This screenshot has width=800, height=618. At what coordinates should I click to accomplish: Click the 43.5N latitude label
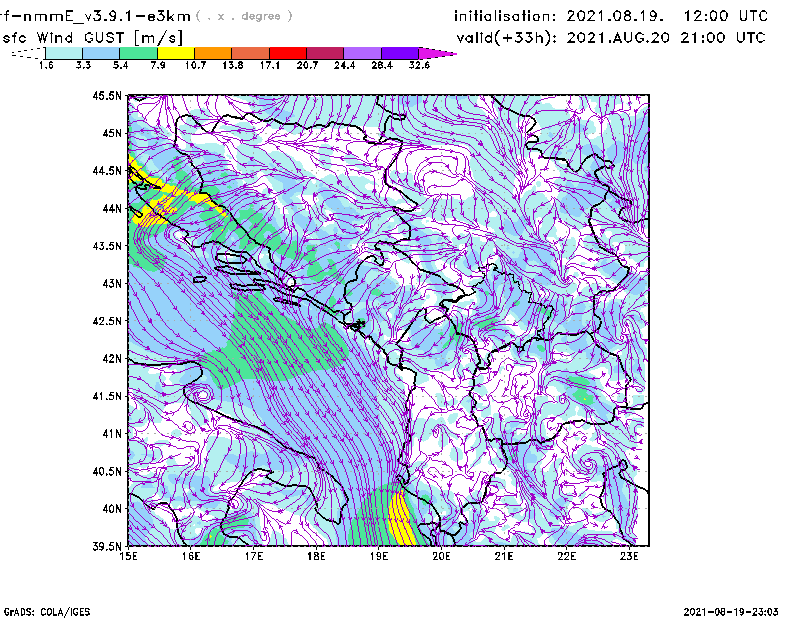(x=107, y=245)
